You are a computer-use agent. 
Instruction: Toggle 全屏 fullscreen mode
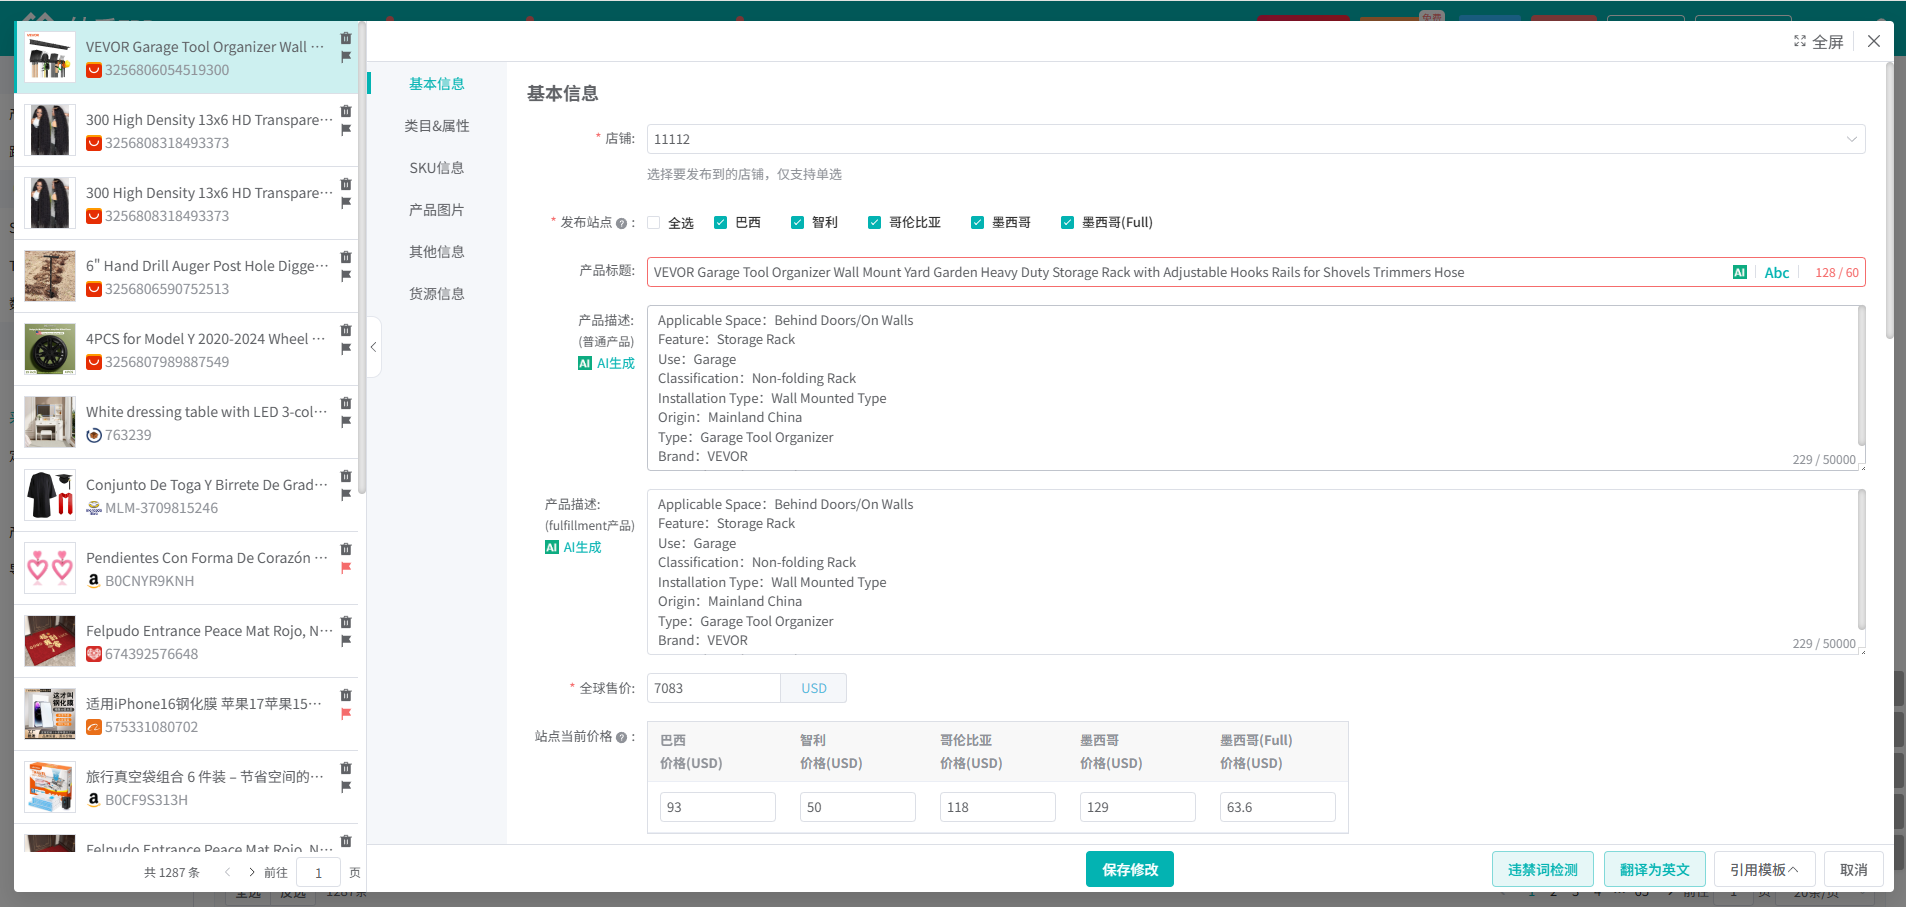click(1818, 41)
